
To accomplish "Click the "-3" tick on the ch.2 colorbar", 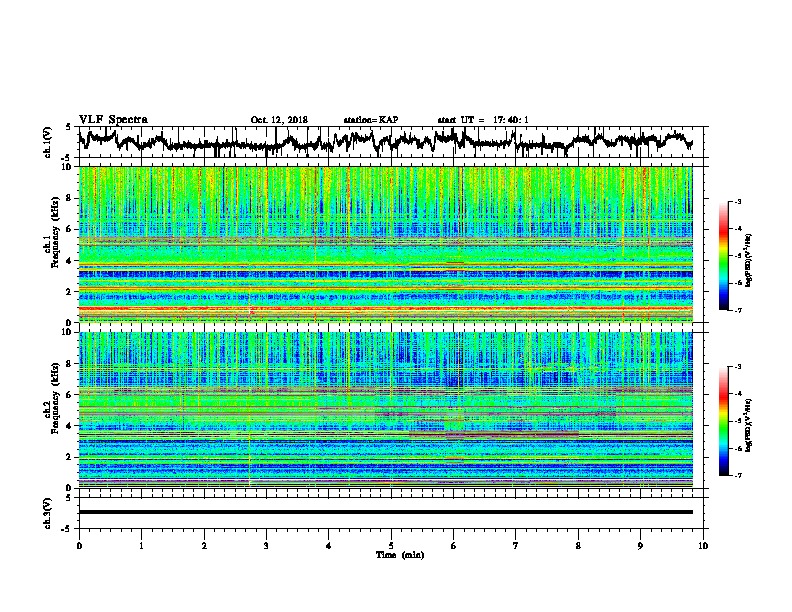I will tap(738, 367).
